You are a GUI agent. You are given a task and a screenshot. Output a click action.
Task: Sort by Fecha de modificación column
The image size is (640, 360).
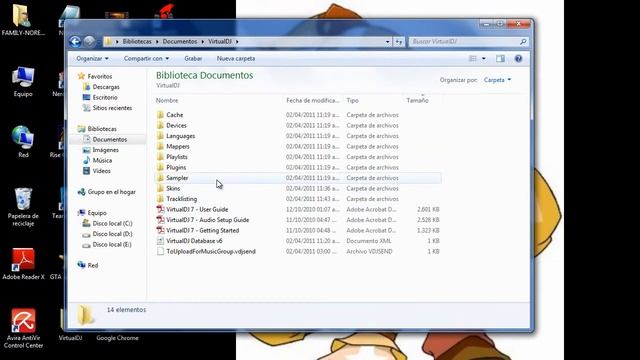click(x=313, y=100)
